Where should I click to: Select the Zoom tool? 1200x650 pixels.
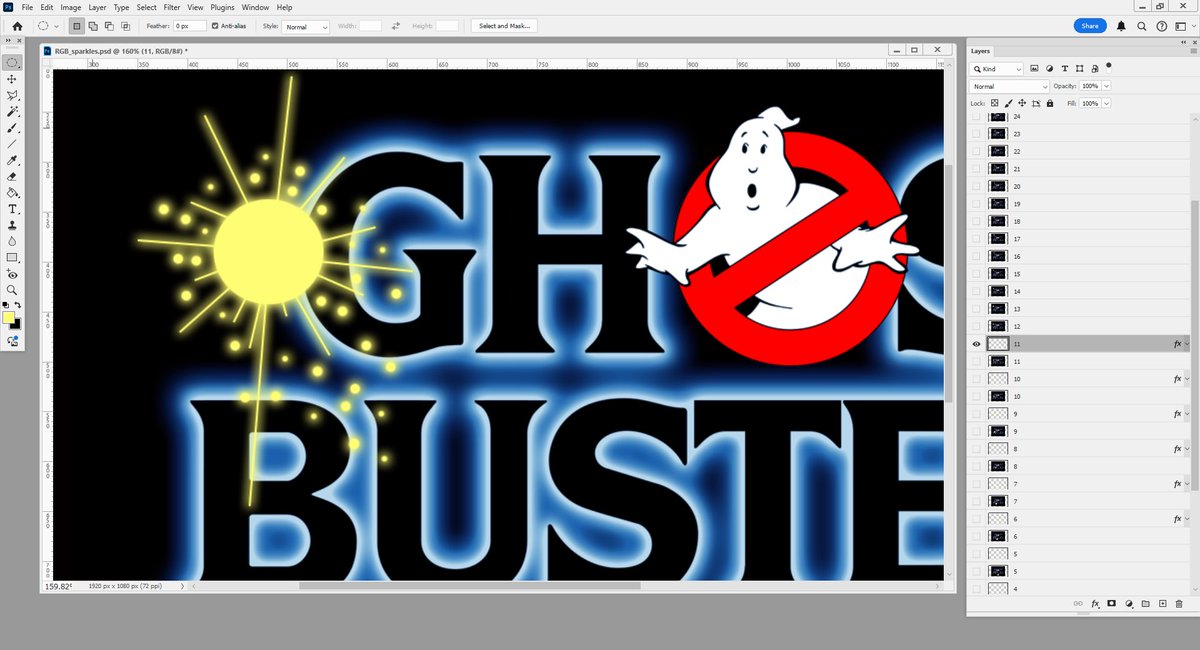[12, 290]
